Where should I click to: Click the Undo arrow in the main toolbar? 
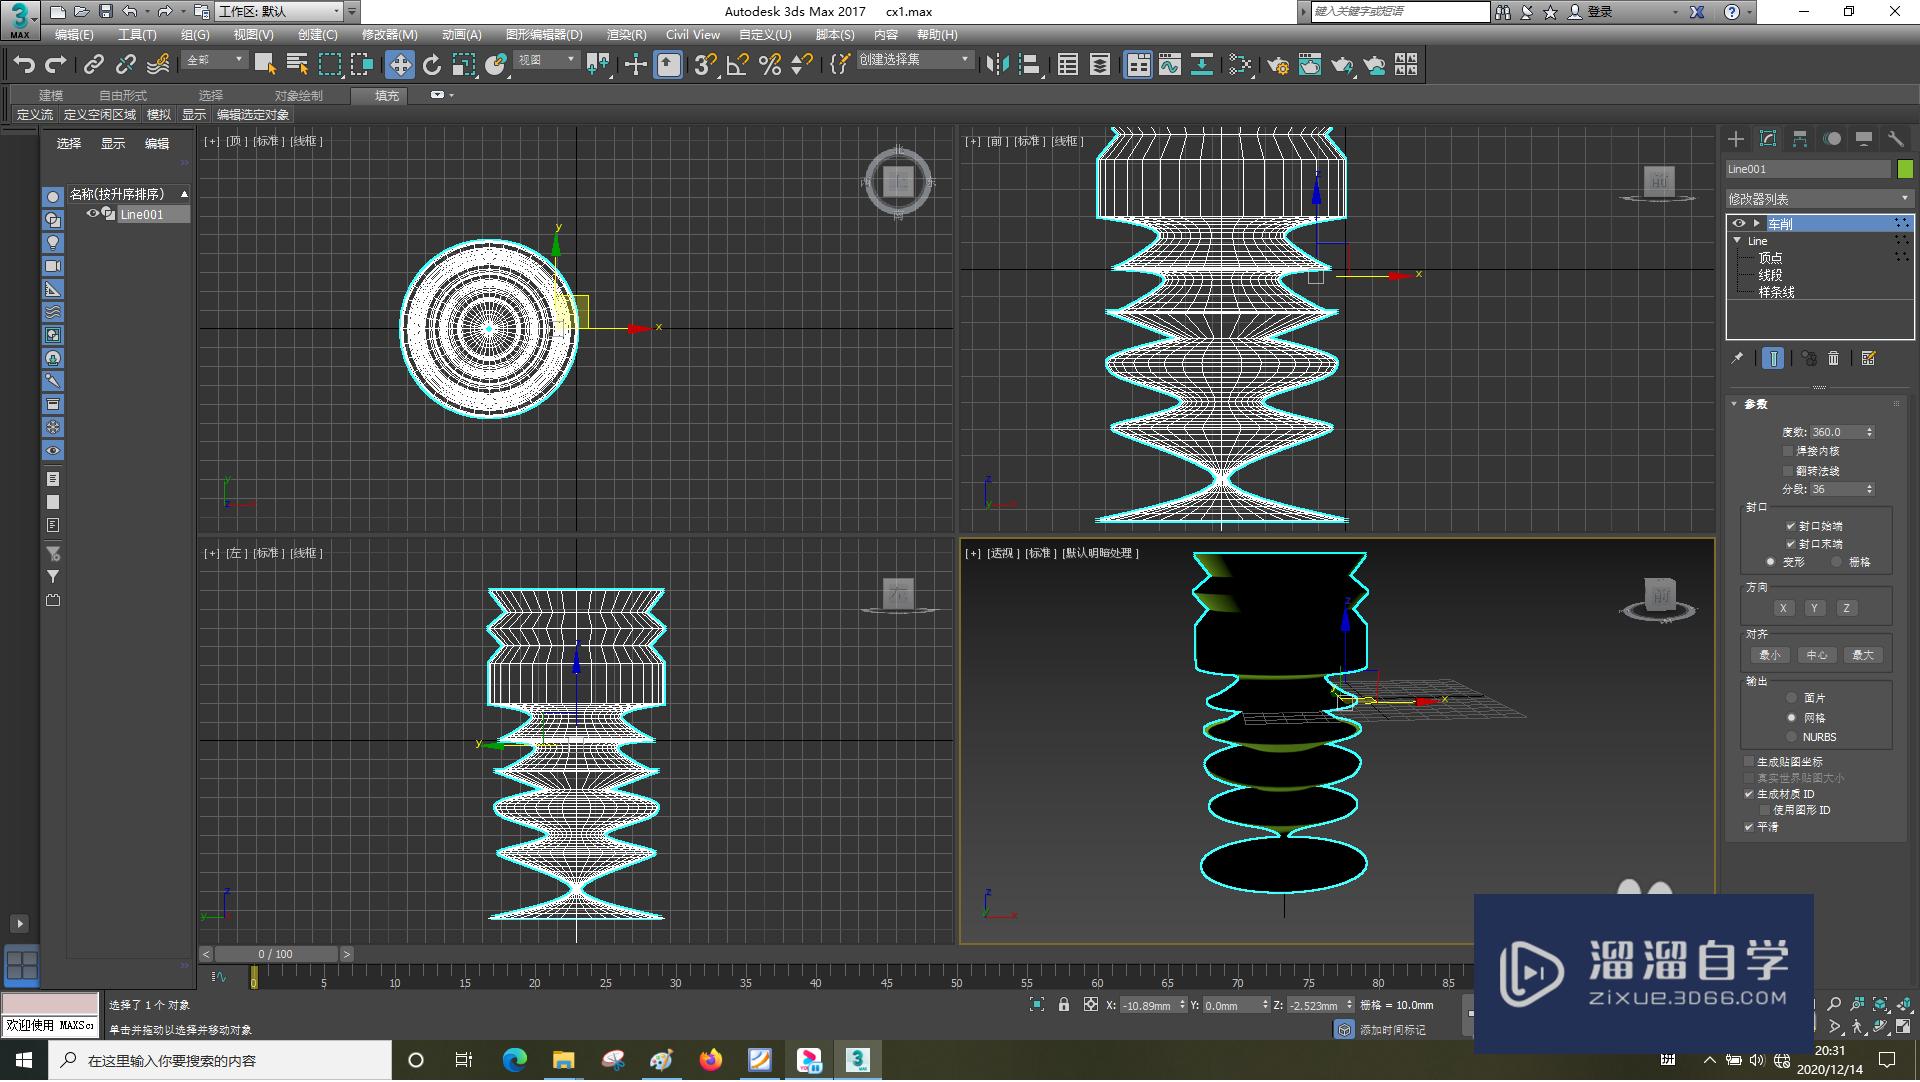24,65
